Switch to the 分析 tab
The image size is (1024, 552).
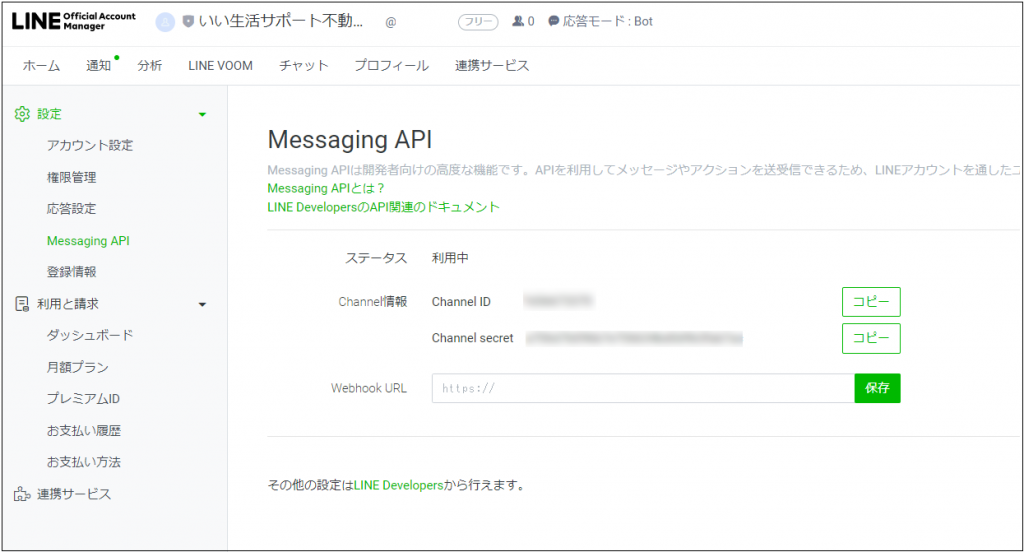pos(150,65)
